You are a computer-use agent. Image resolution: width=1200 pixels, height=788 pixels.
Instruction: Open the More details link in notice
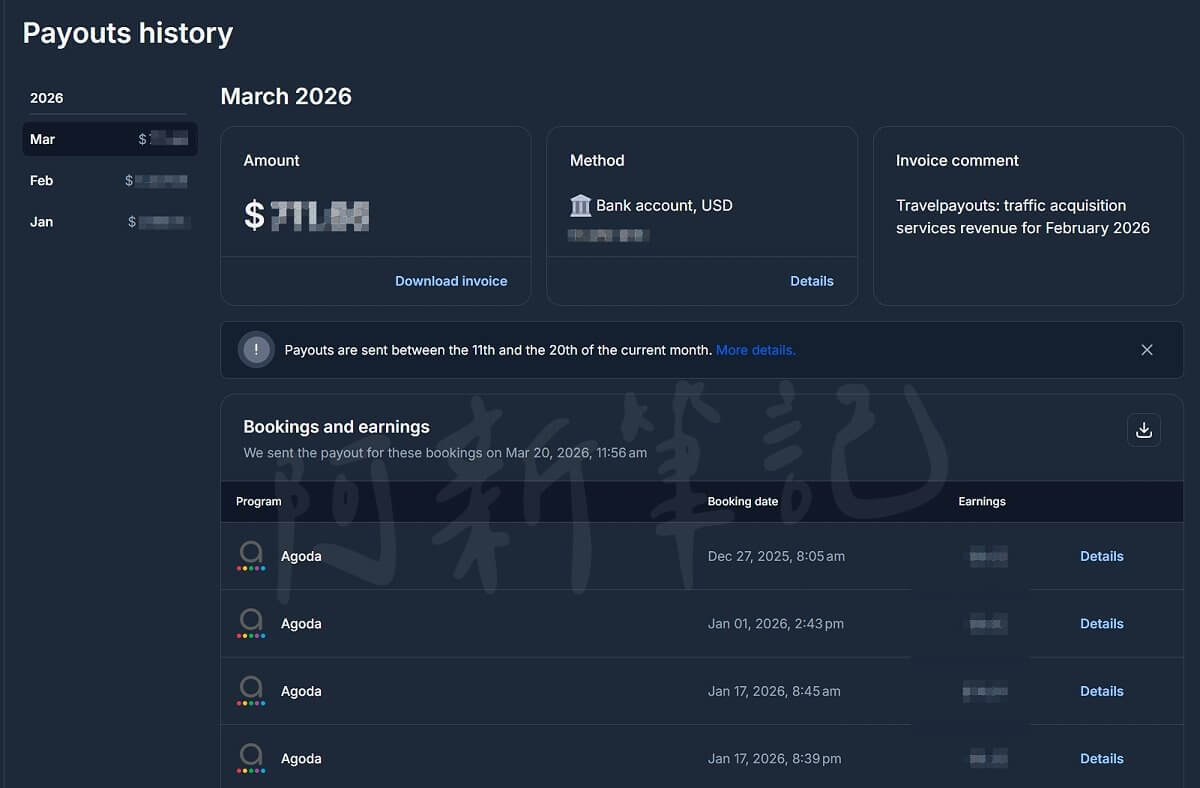(756, 350)
